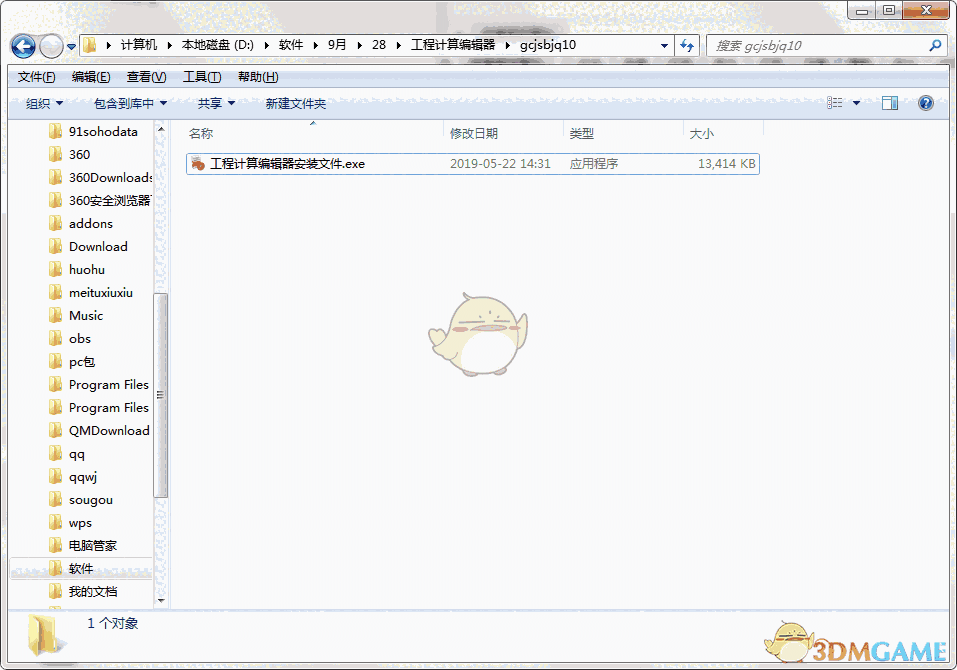Click inside the search gcjsbjq10 field
The height and width of the screenshot is (670, 957).
click(x=820, y=45)
